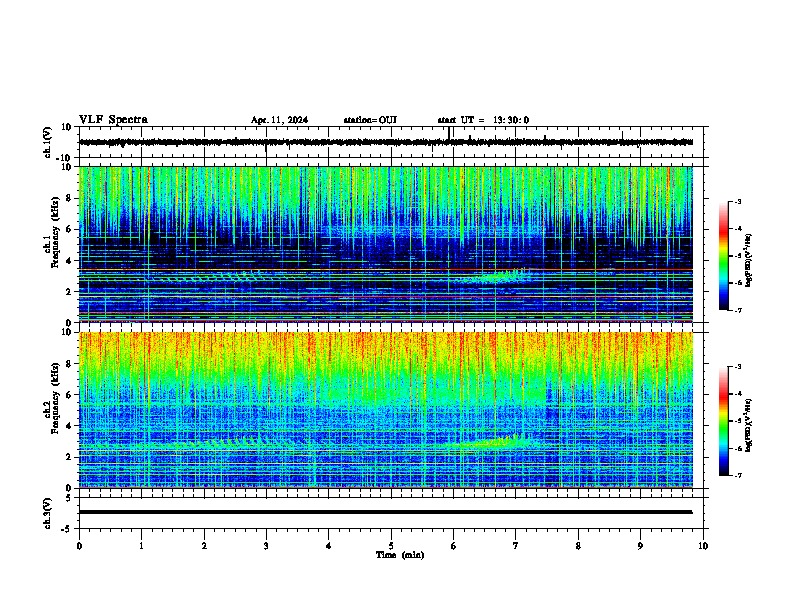Click the "-3" tick on ch.2 colorbar
Image resolution: width=792 pixels, height=612 pixels.
[737, 367]
